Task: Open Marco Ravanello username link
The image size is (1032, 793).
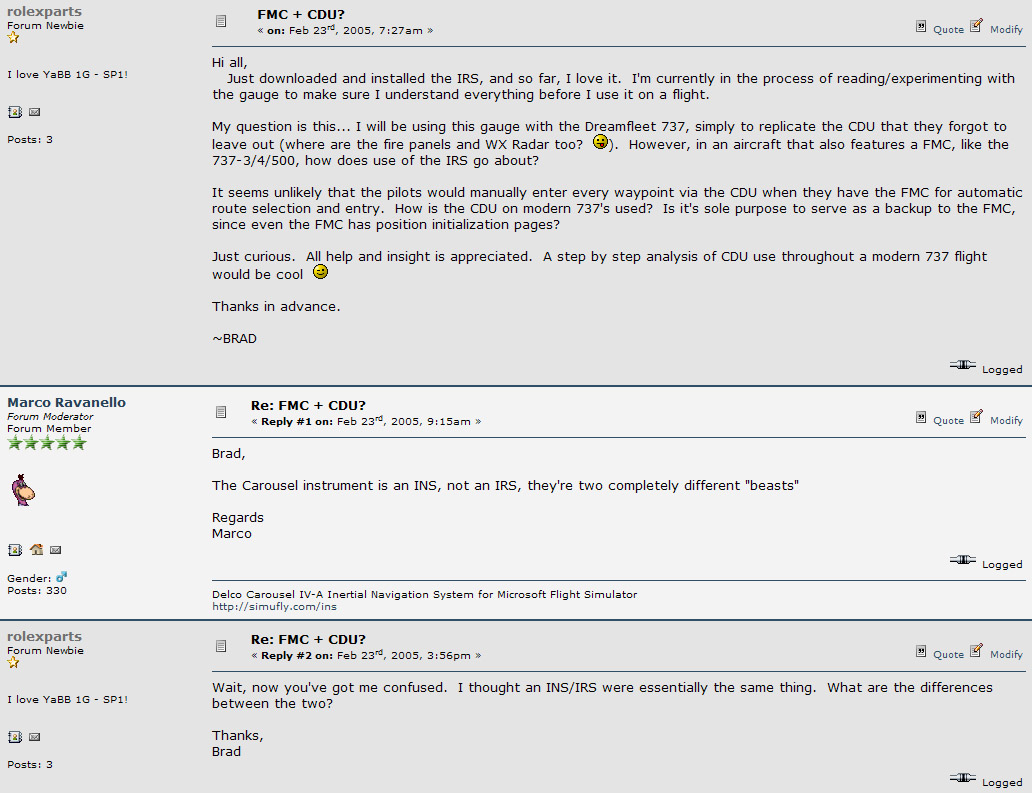Action: (x=66, y=402)
